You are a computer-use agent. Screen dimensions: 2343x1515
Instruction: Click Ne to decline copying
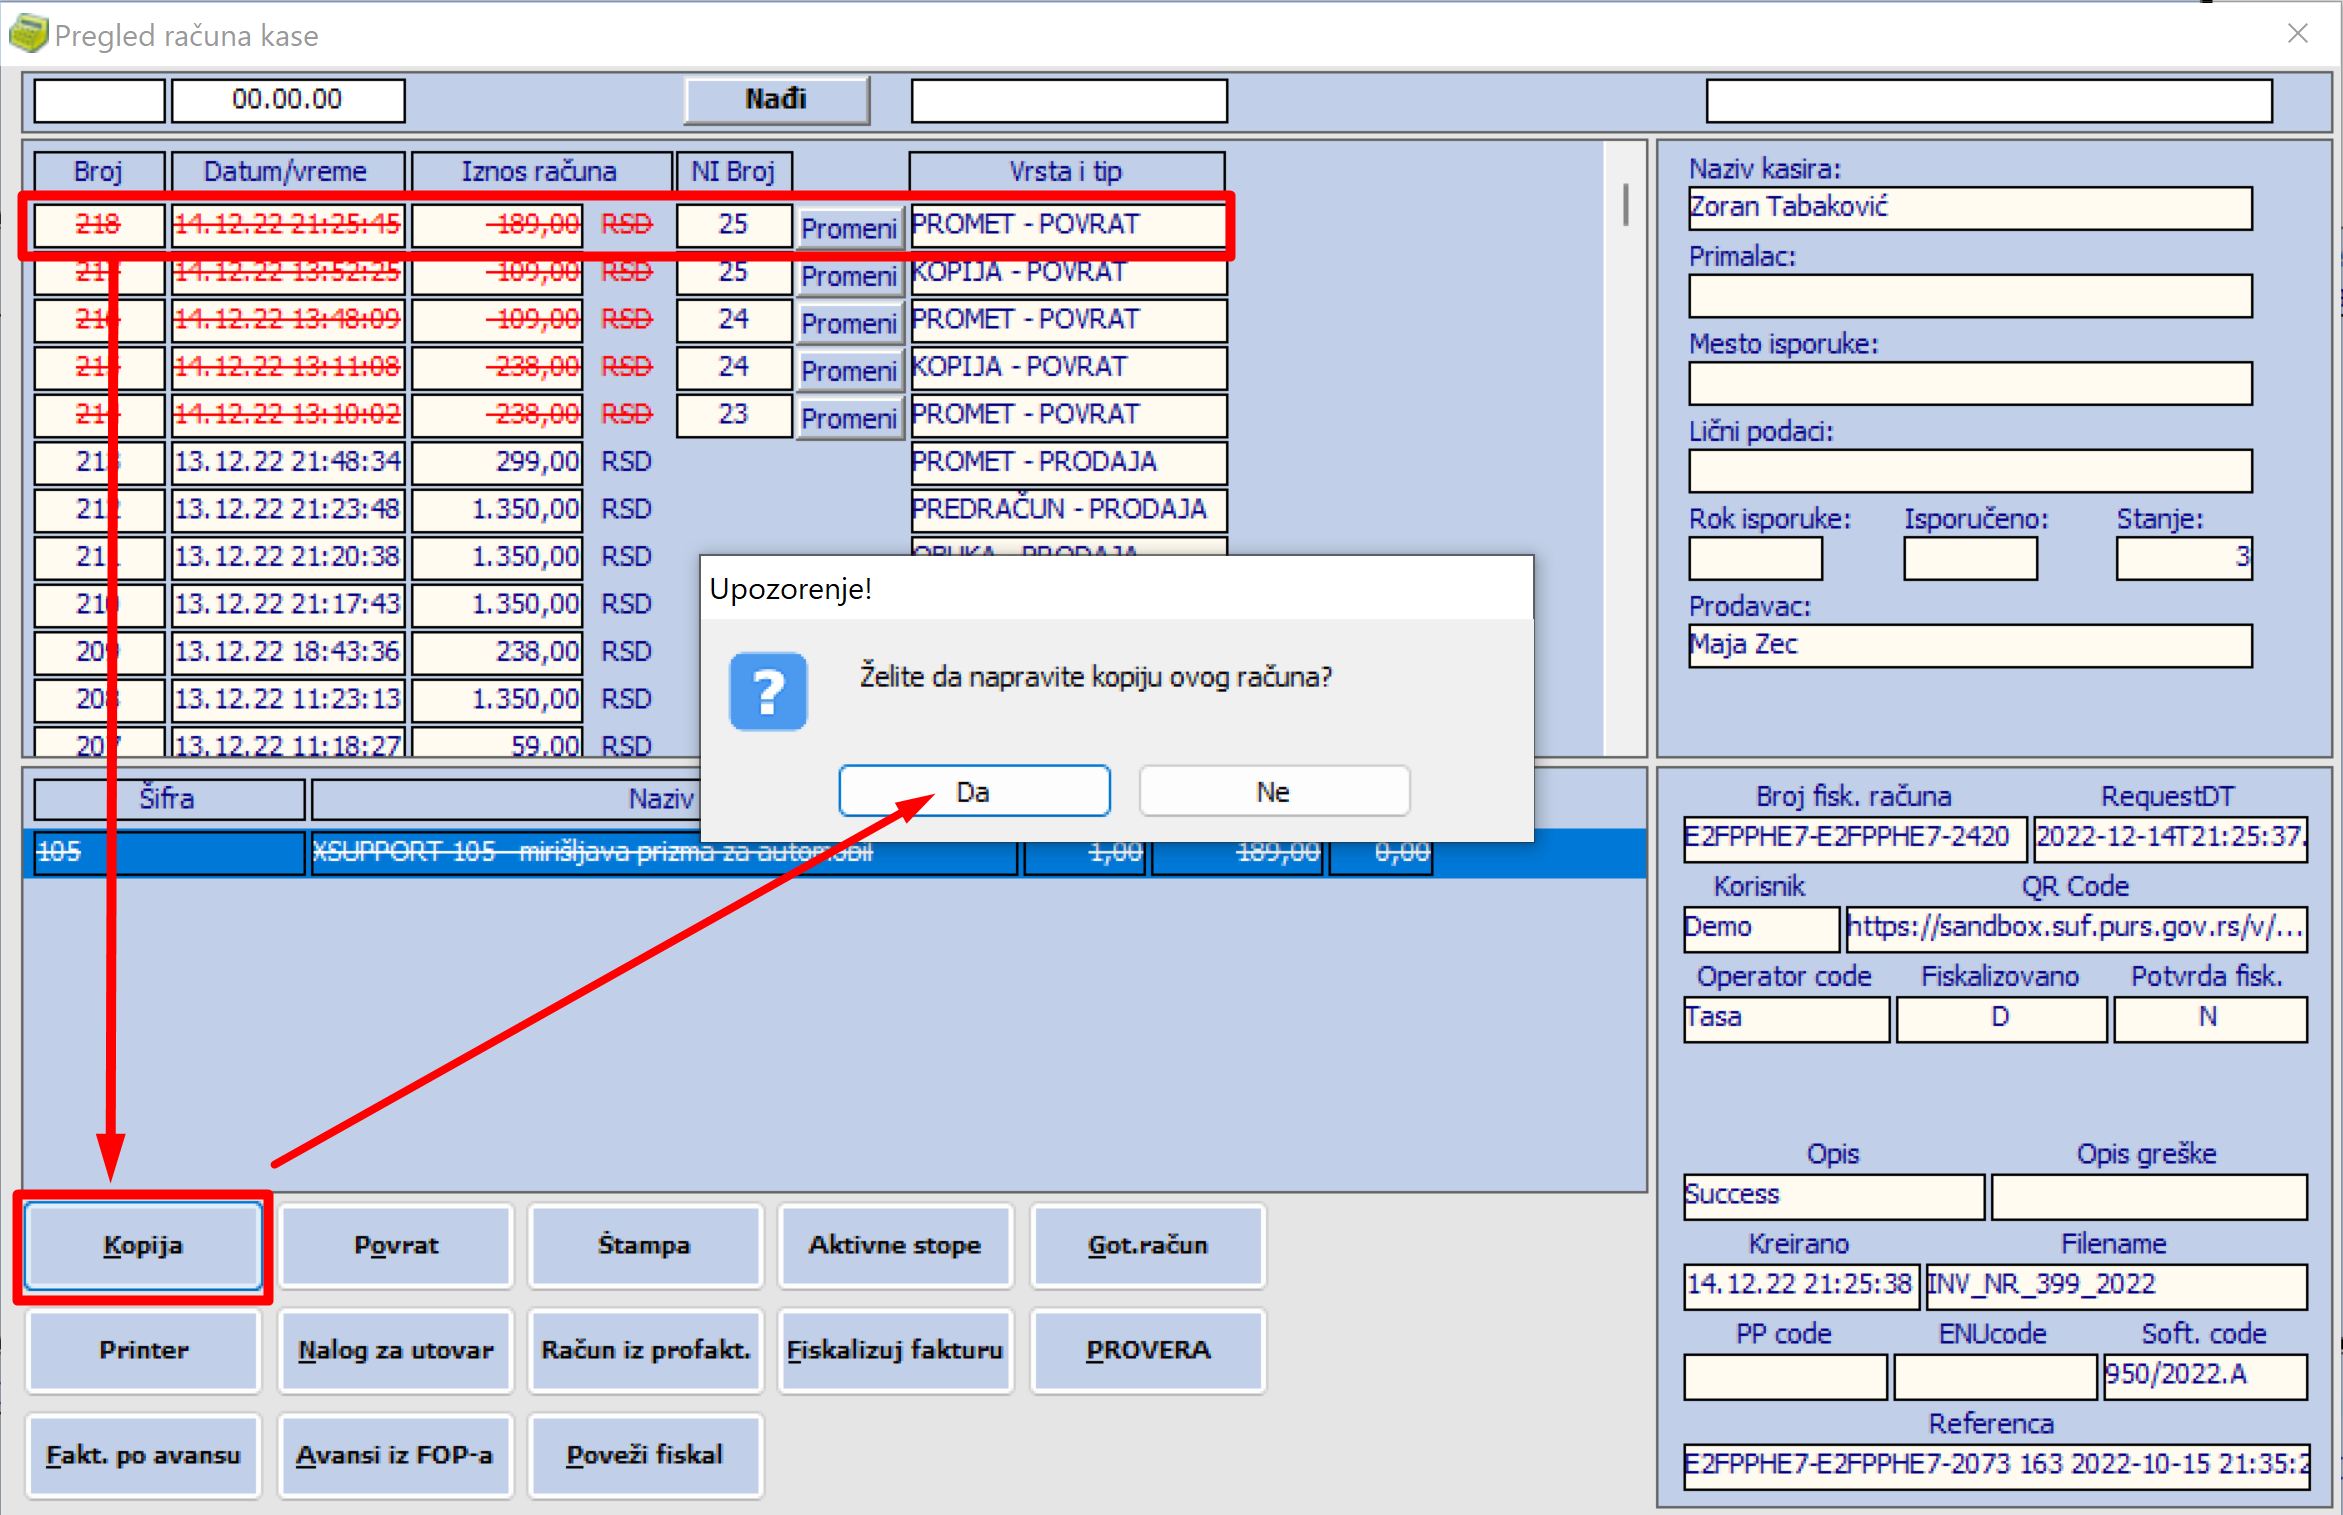pos(1274,792)
